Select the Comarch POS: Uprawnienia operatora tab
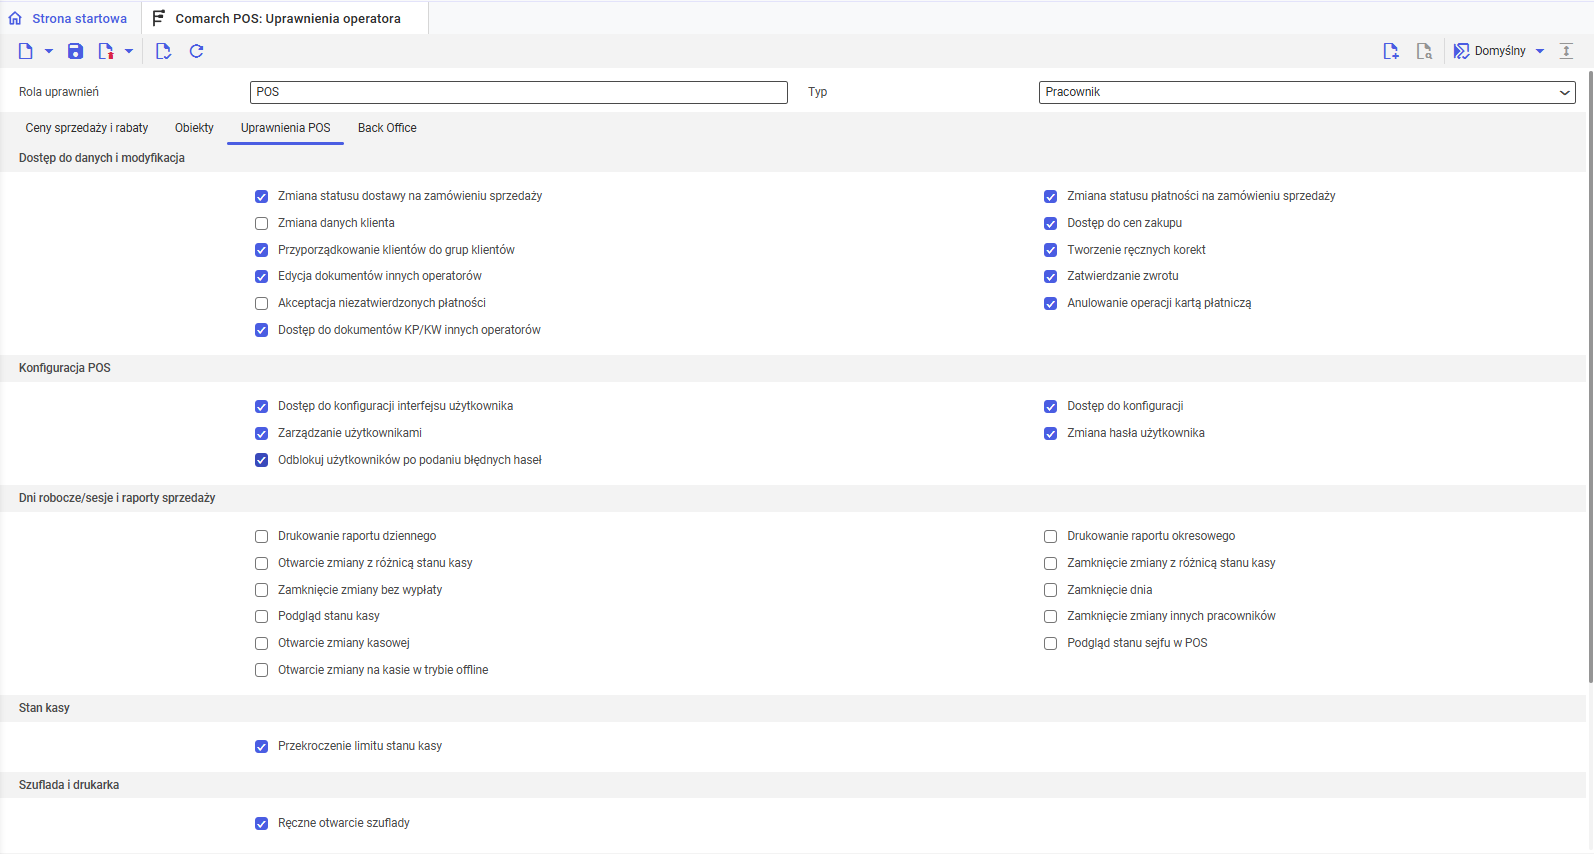 286,19
